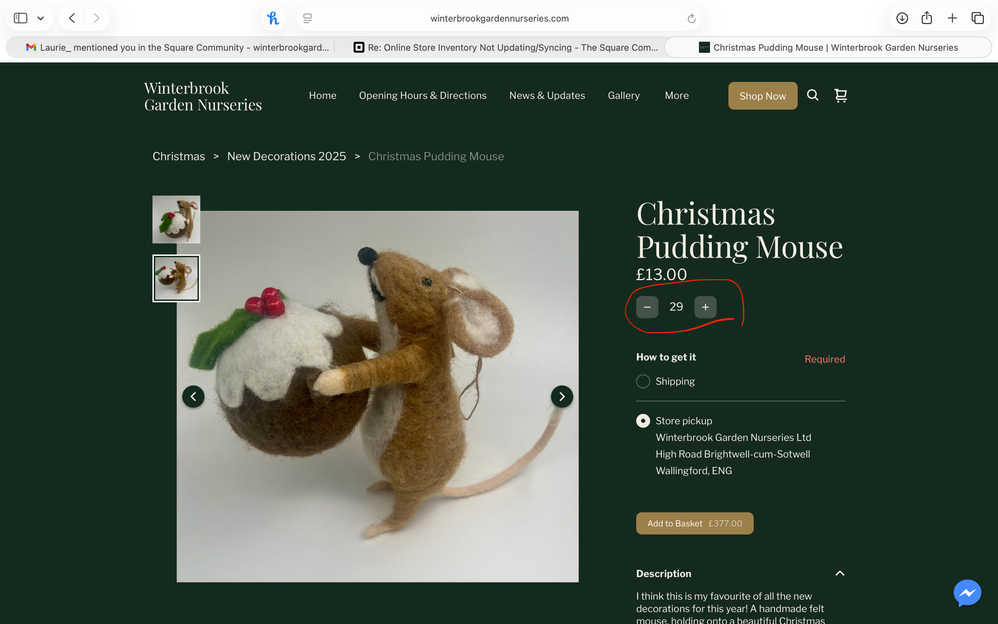The width and height of the screenshot is (998, 624).
Task: Click Add to Basket button
Action: (x=694, y=524)
